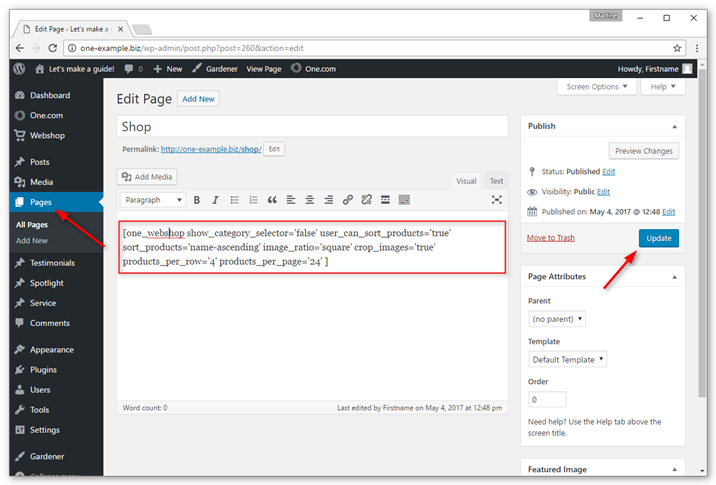Screen dimensions: 716x485
Task: Apply blockquote formatting
Action: (272, 200)
